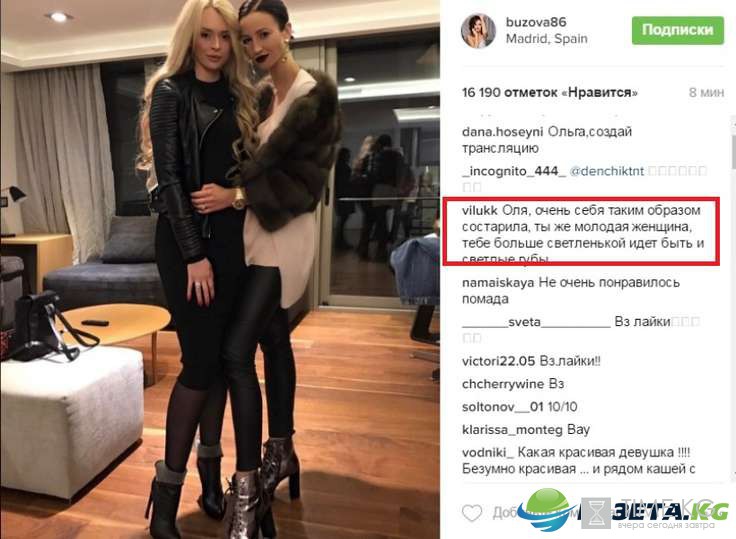Open dana.hoseyni commenter profile
The image size is (736, 539).
(x=502, y=132)
